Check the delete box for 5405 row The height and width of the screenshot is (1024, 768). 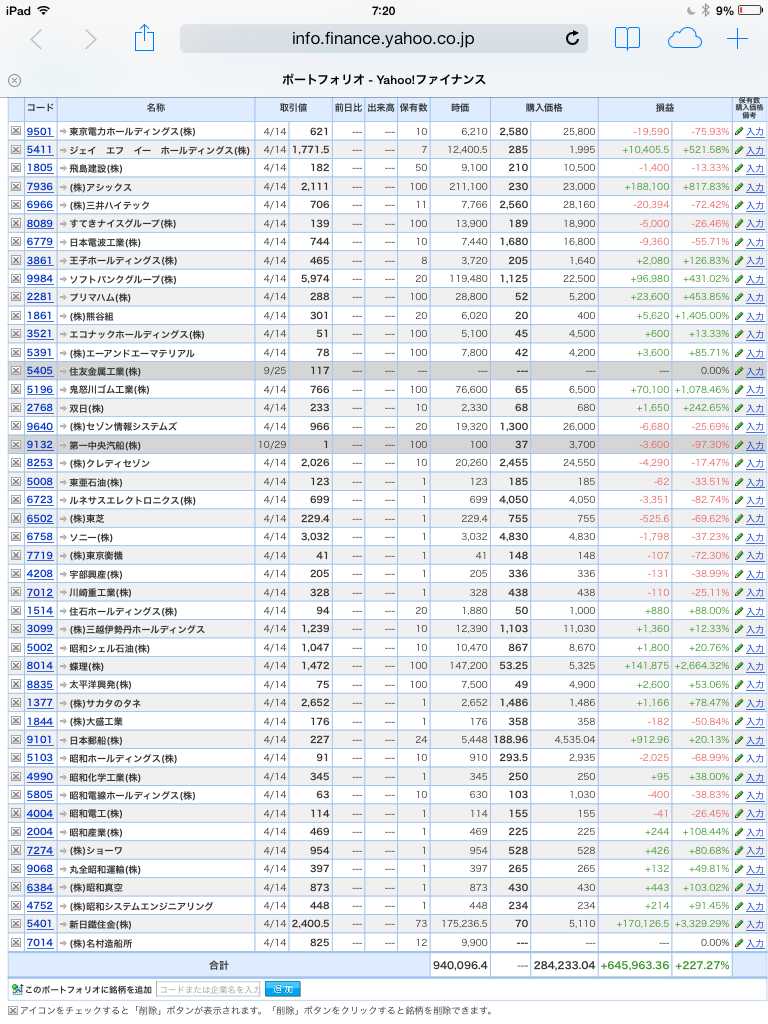click(x=16, y=371)
